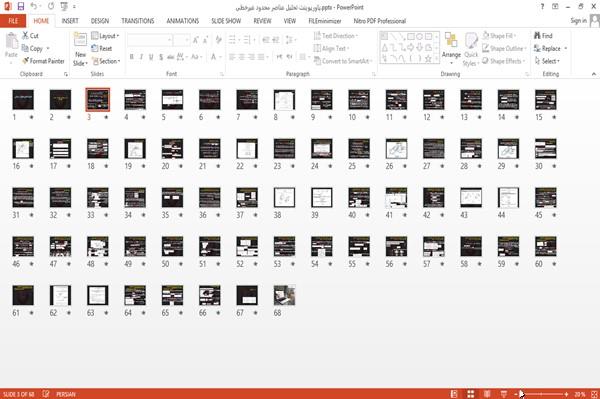
Task: Switch to ANIMATIONS tab
Action: 183,21
